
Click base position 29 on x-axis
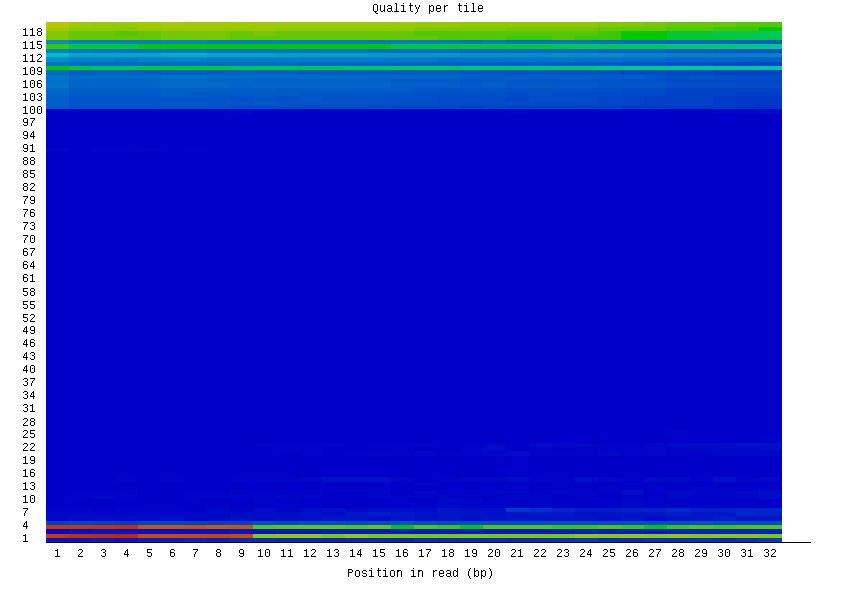[701, 554]
